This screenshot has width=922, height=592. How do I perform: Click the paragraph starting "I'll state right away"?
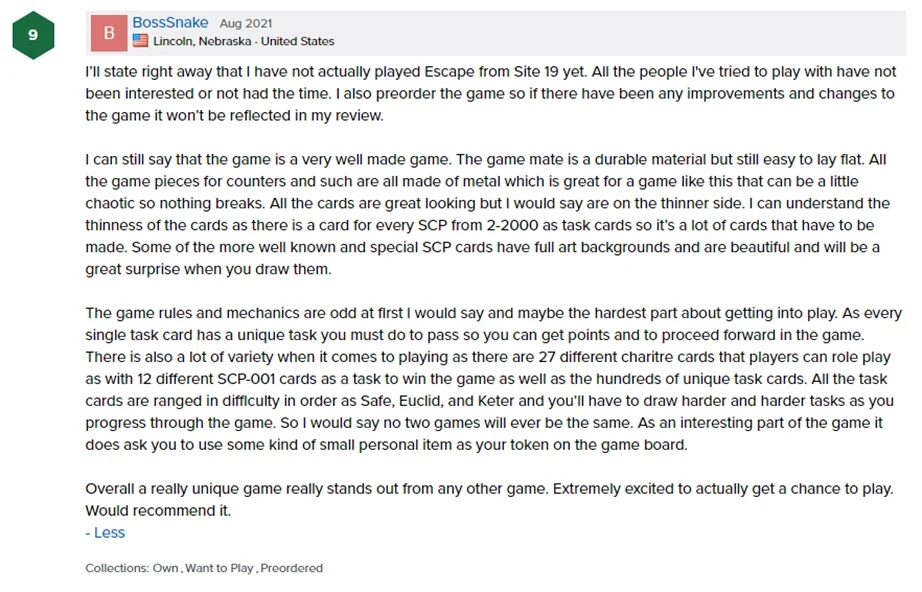coord(490,94)
